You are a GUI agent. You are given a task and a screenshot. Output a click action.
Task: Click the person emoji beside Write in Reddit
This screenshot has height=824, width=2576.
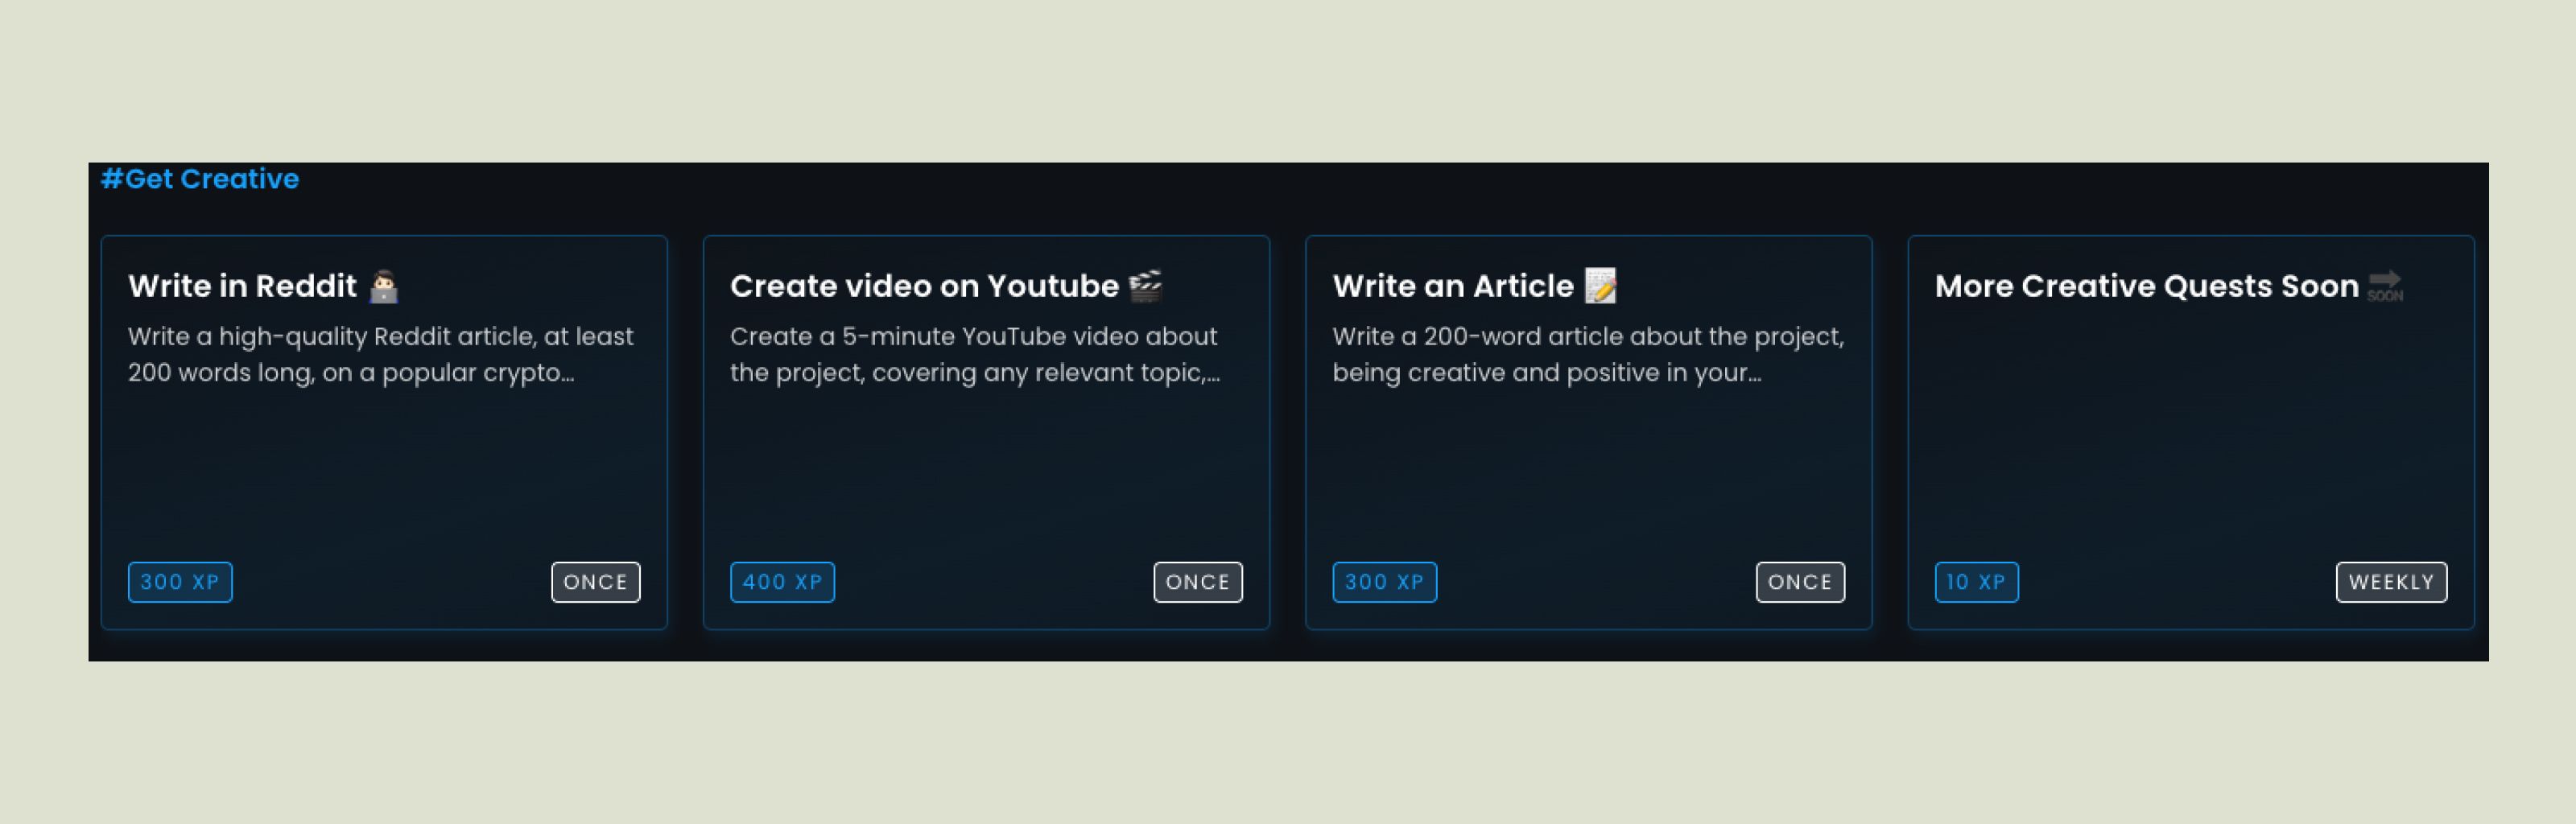384,287
